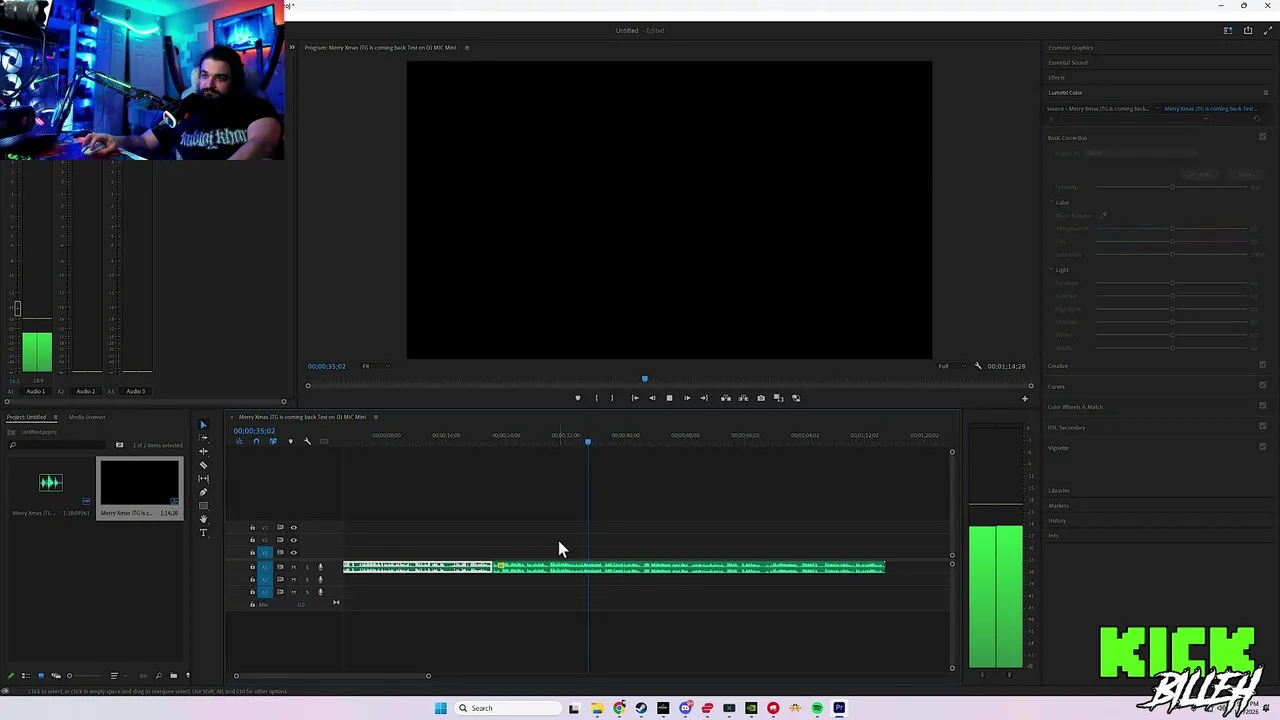Open the Full playback resolution dropdown
The width and height of the screenshot is (1280, 720).
point(951,366)
